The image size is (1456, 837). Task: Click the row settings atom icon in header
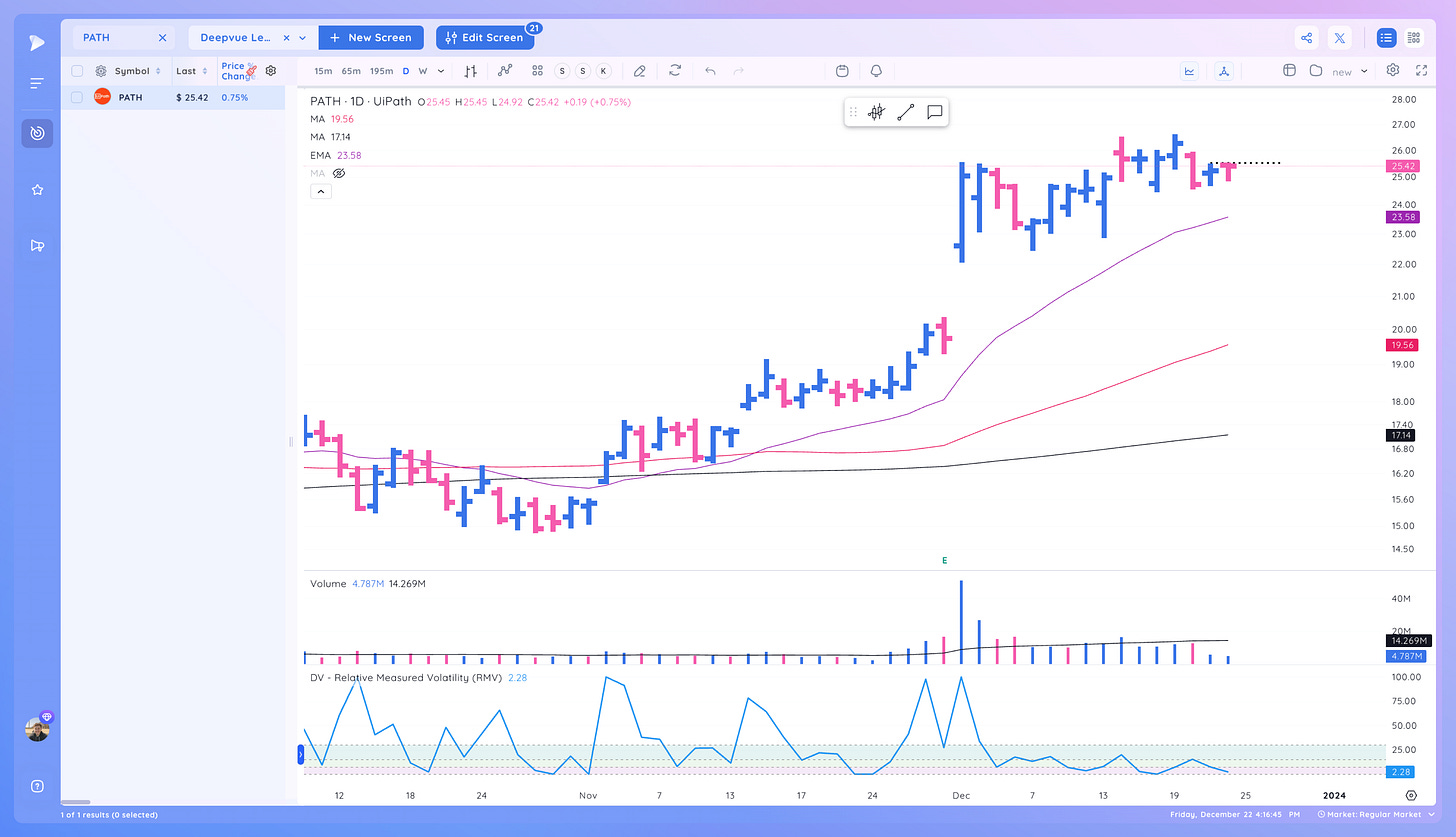click(x=101, y=71)
